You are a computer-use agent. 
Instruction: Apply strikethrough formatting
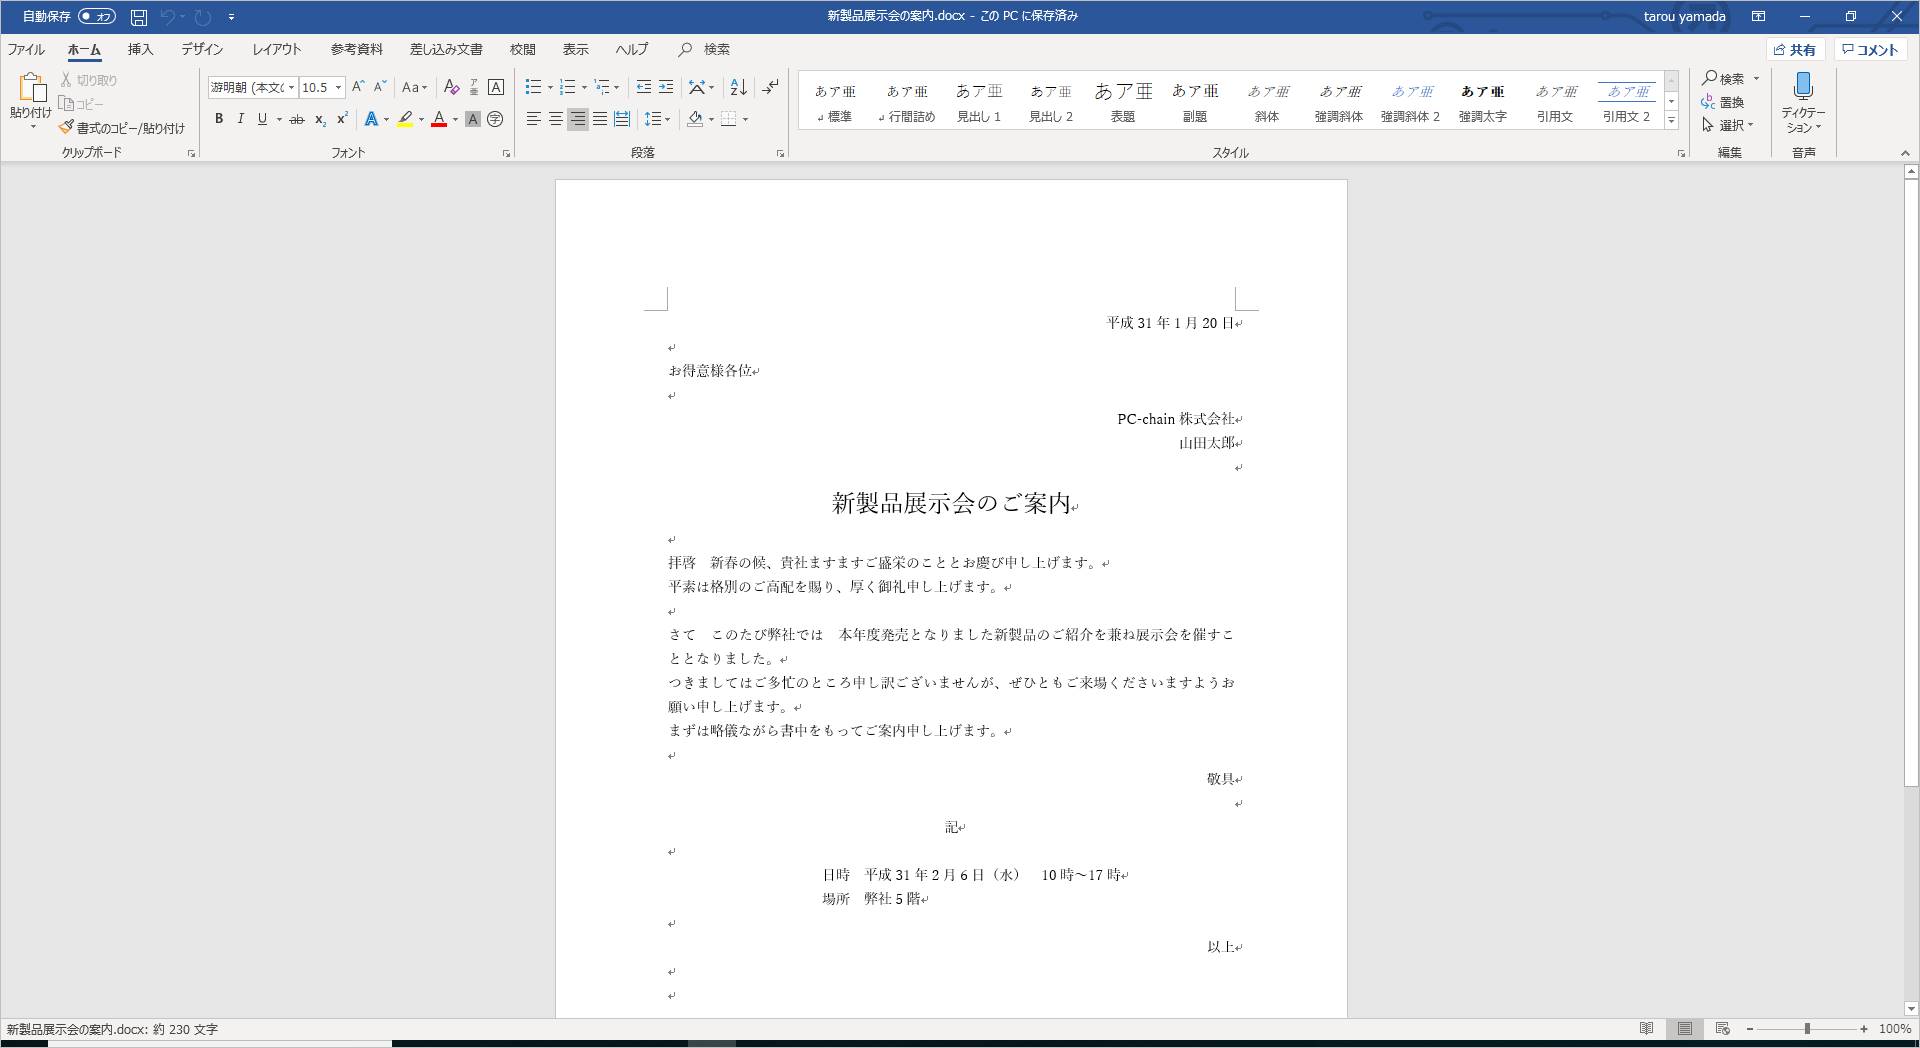[295, 119]
